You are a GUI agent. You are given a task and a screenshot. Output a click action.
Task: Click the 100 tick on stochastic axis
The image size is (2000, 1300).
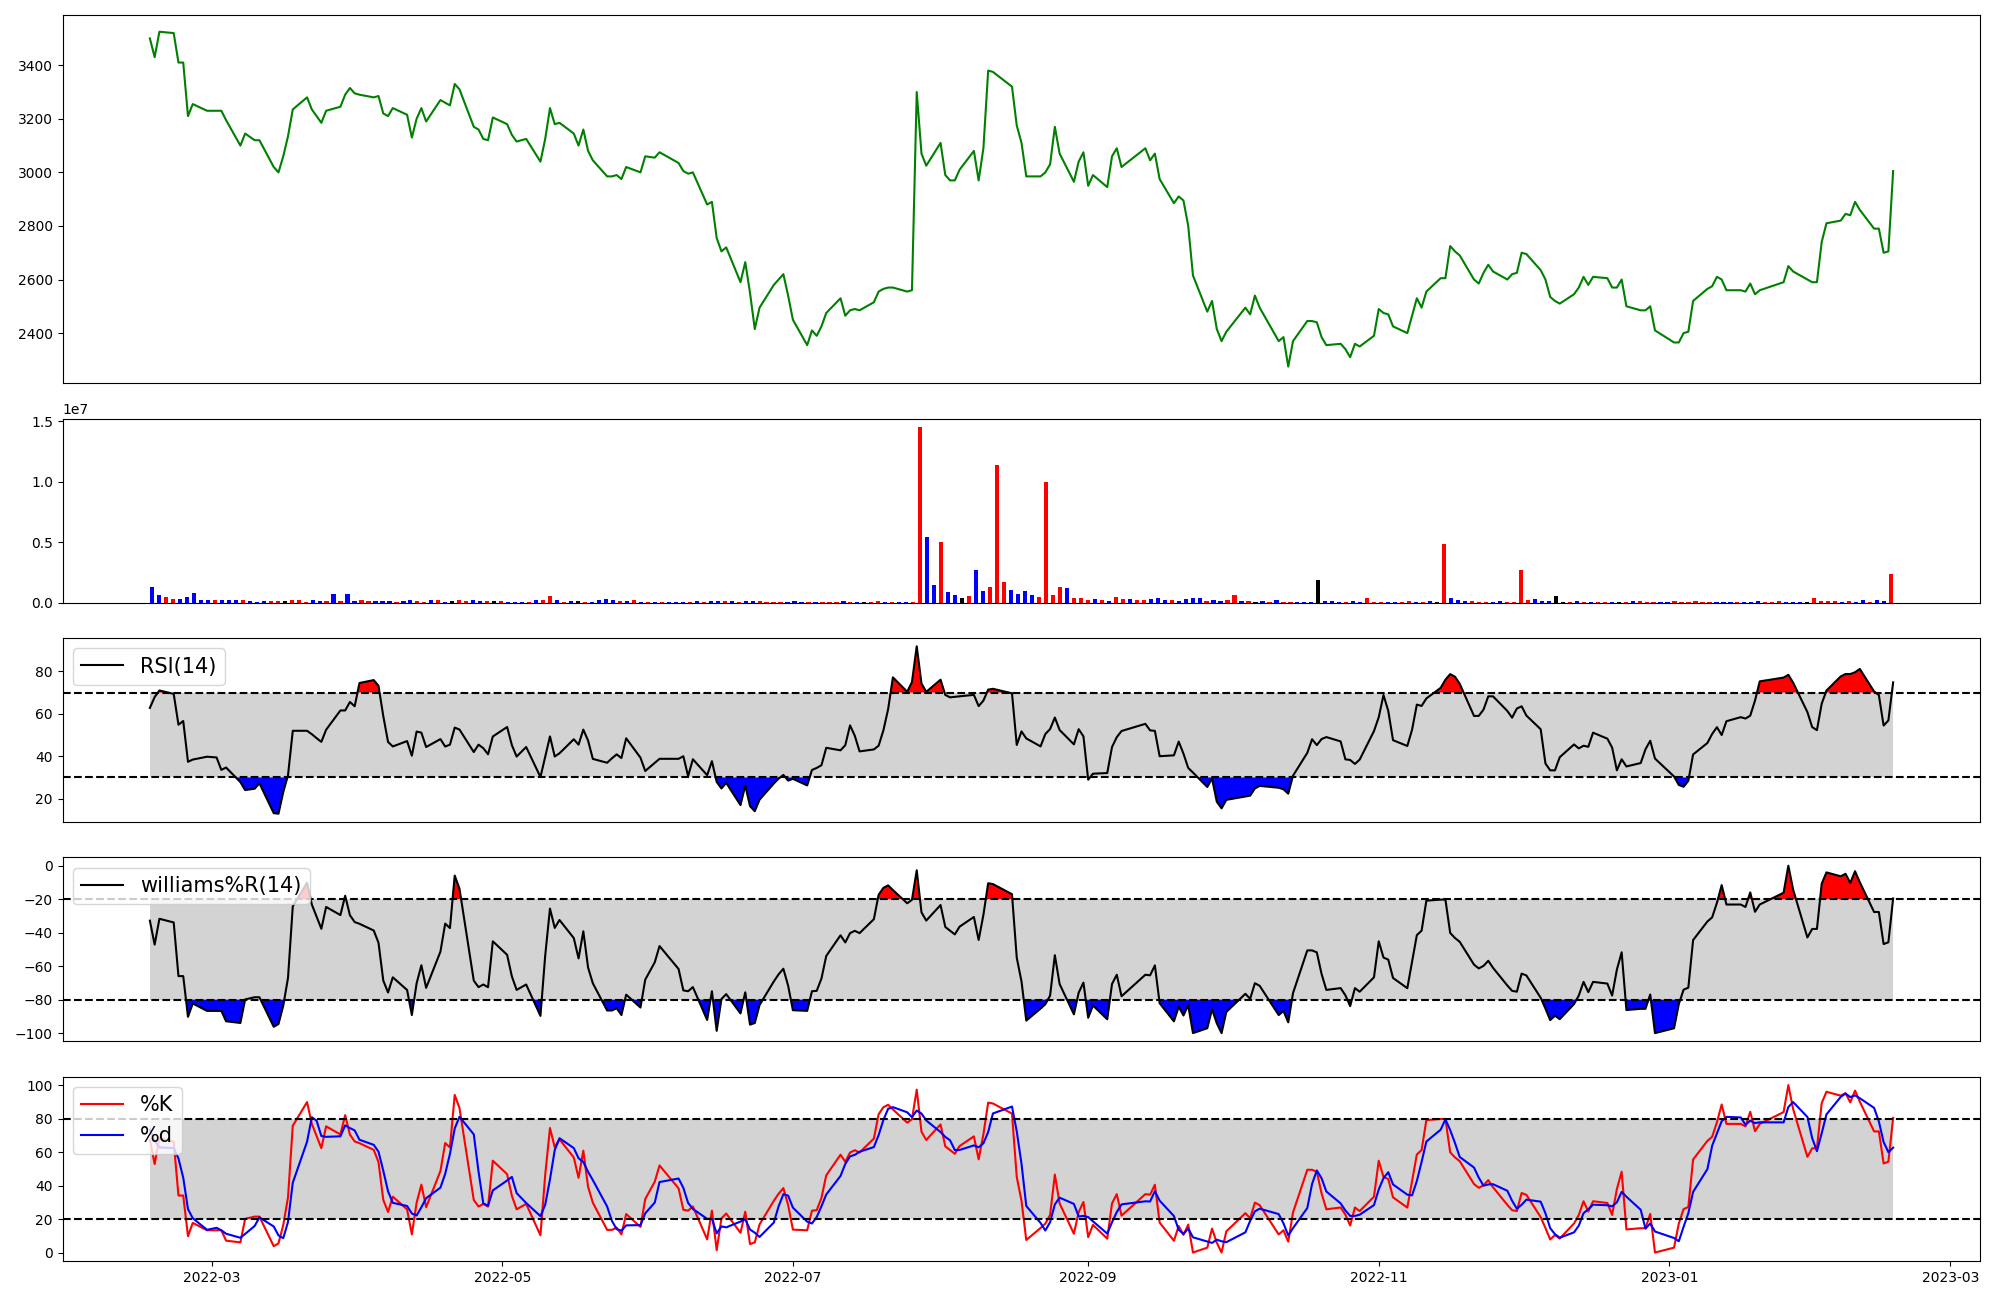pos(40,1086)
